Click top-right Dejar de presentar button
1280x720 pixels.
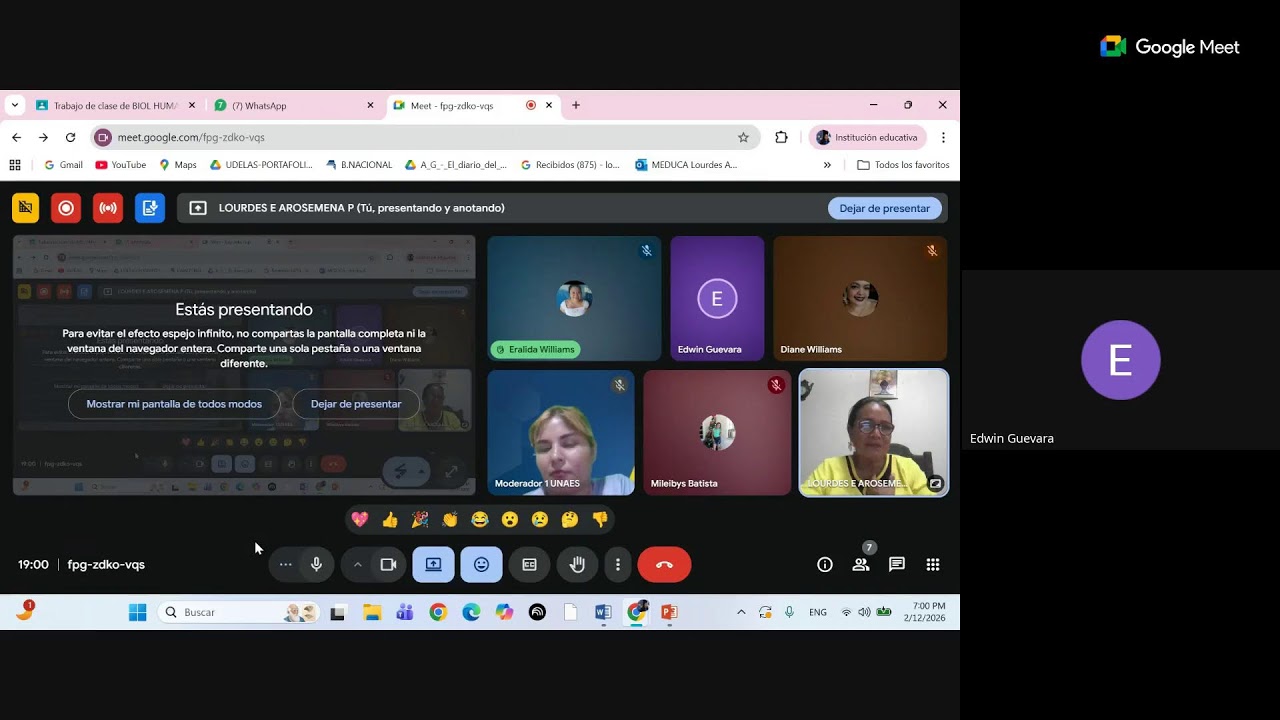[x=884, y=208]
